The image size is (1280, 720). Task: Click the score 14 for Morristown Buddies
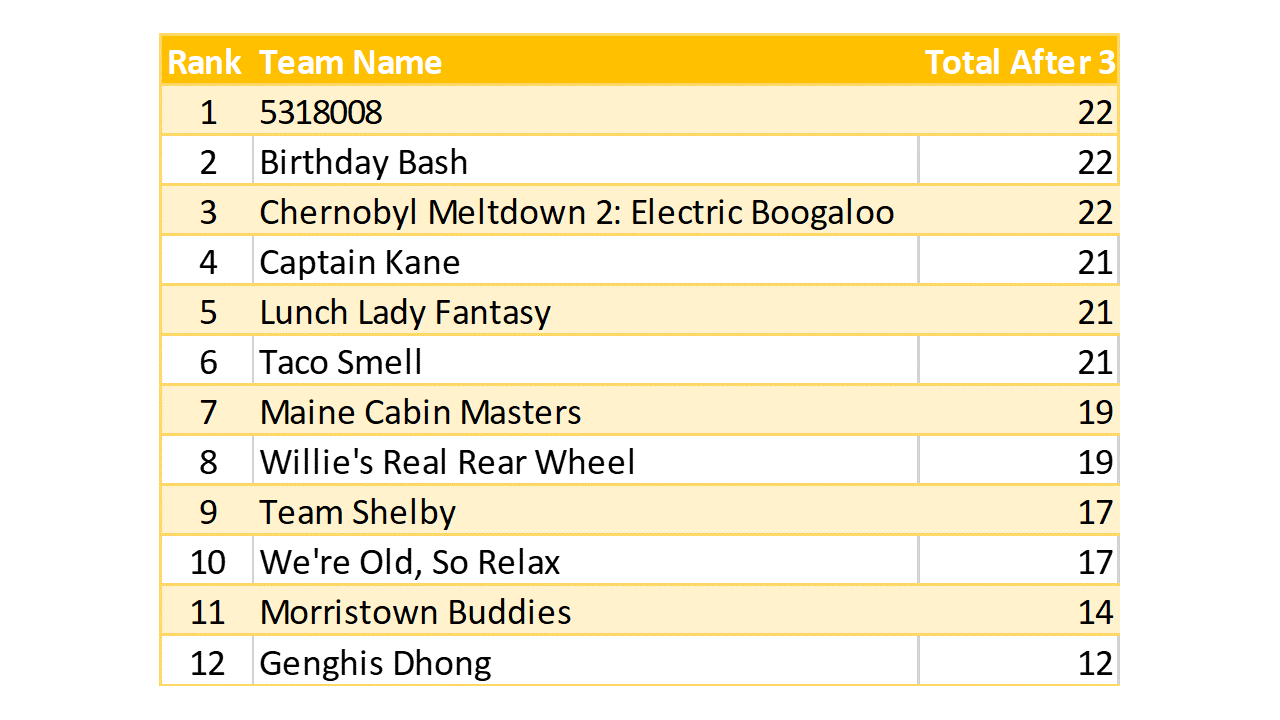[1095, 612]
